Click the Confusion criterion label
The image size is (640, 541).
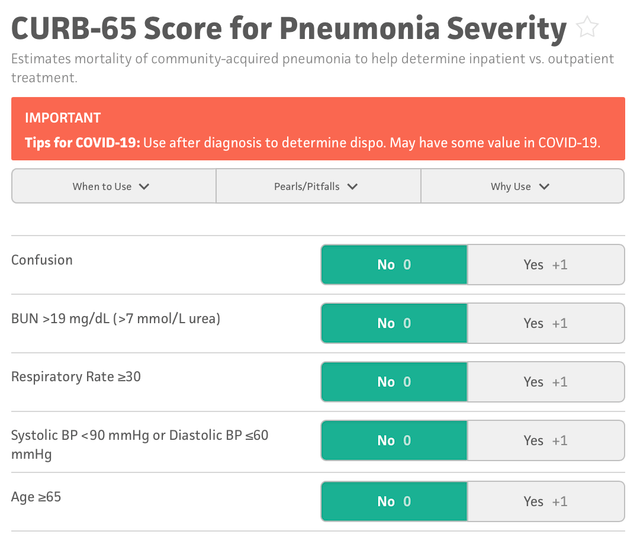(x=42, y=260)
